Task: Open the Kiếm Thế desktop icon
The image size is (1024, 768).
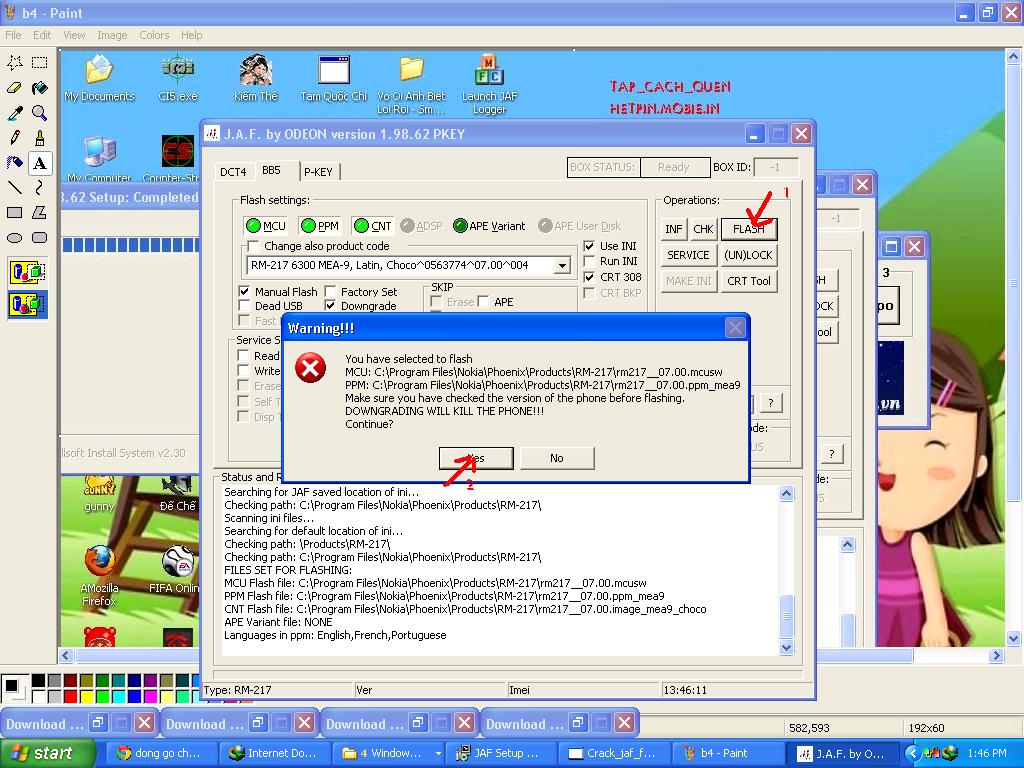Action: pyautogui.click(x=256, y=78)
